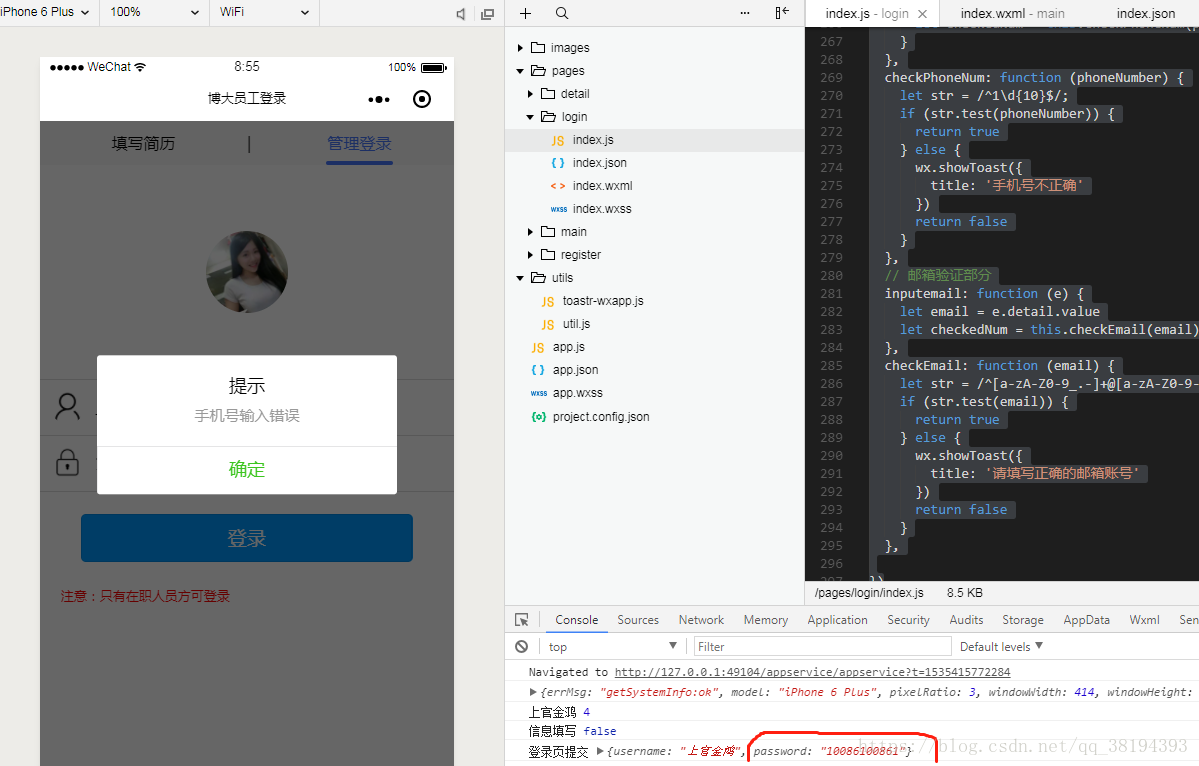The image size is (1199, 766).
Task: Close the index.js editor tab
Action: pyautogui.click(x=923, y=14)
